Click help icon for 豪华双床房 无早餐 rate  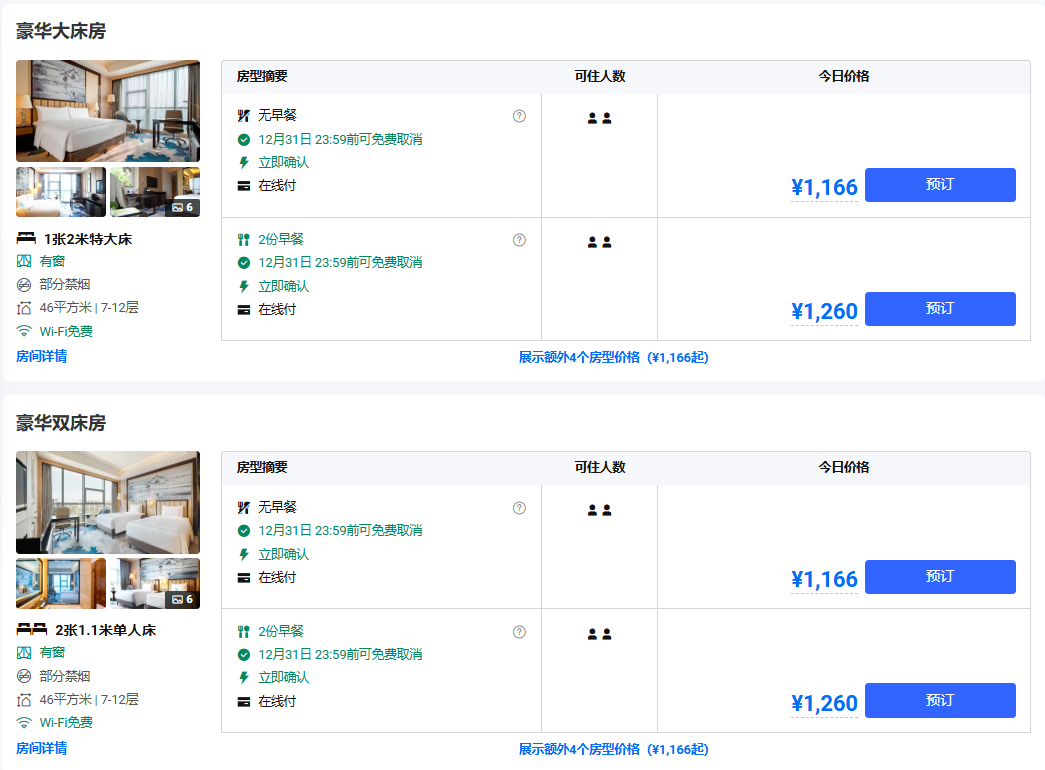click(x=519, y=508)
